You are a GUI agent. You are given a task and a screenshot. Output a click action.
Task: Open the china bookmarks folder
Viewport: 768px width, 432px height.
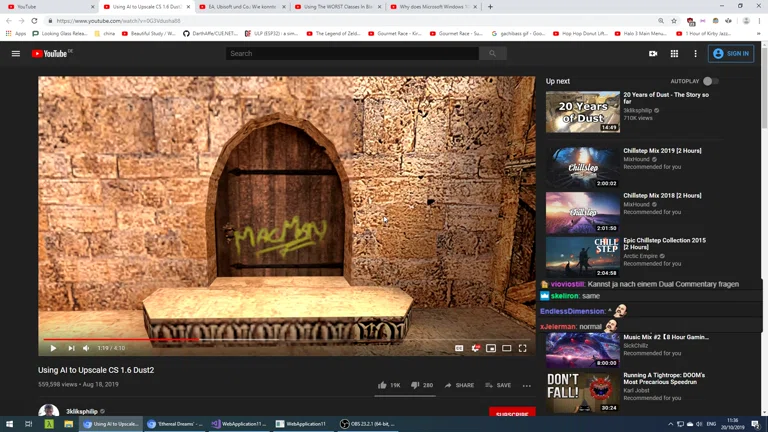click(105, 34)
